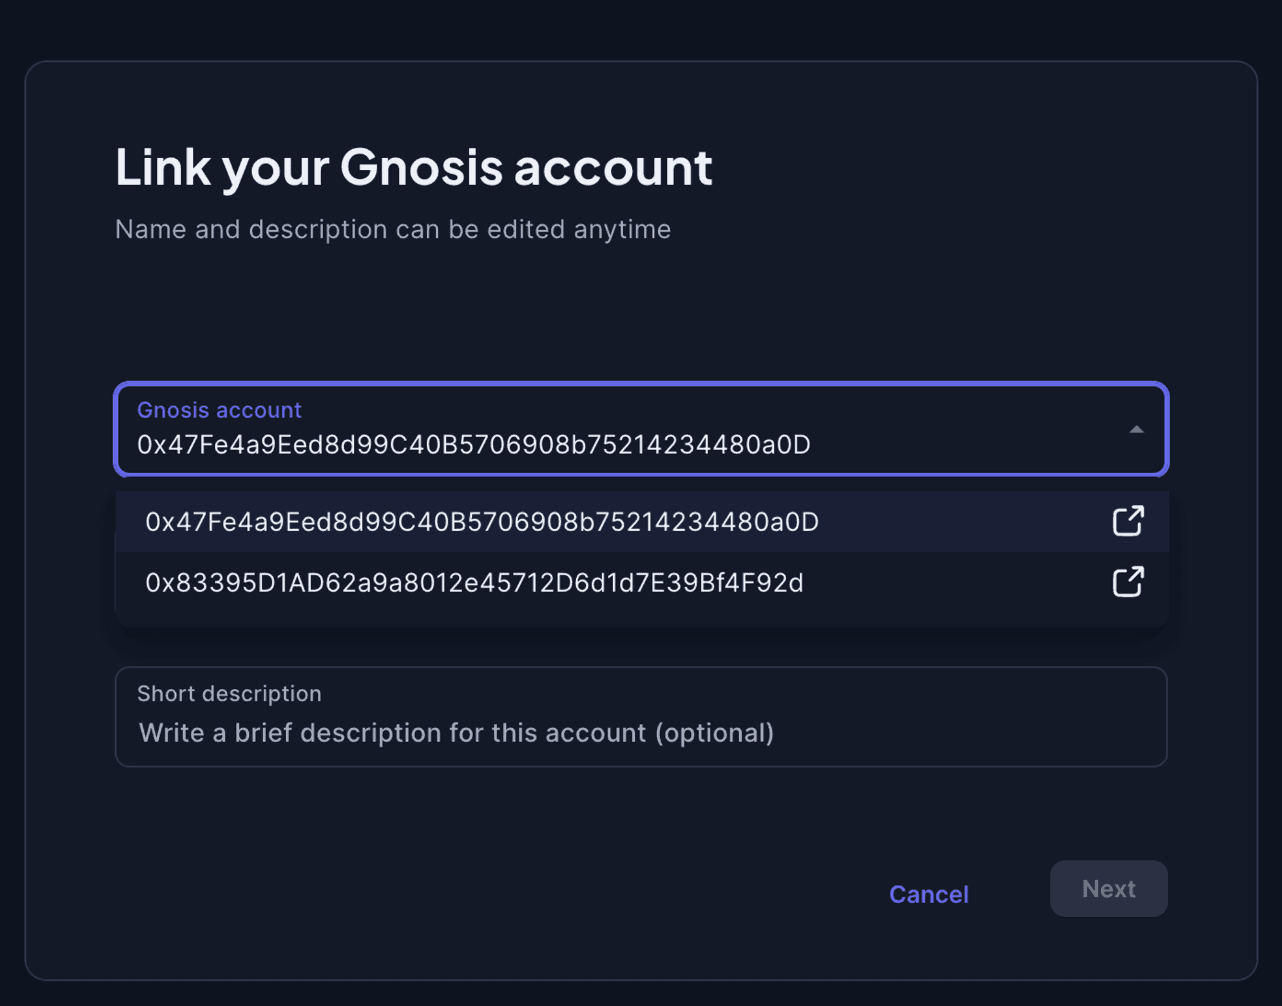Click the "Name and description can be edited" subtitle

click(393, 229)
